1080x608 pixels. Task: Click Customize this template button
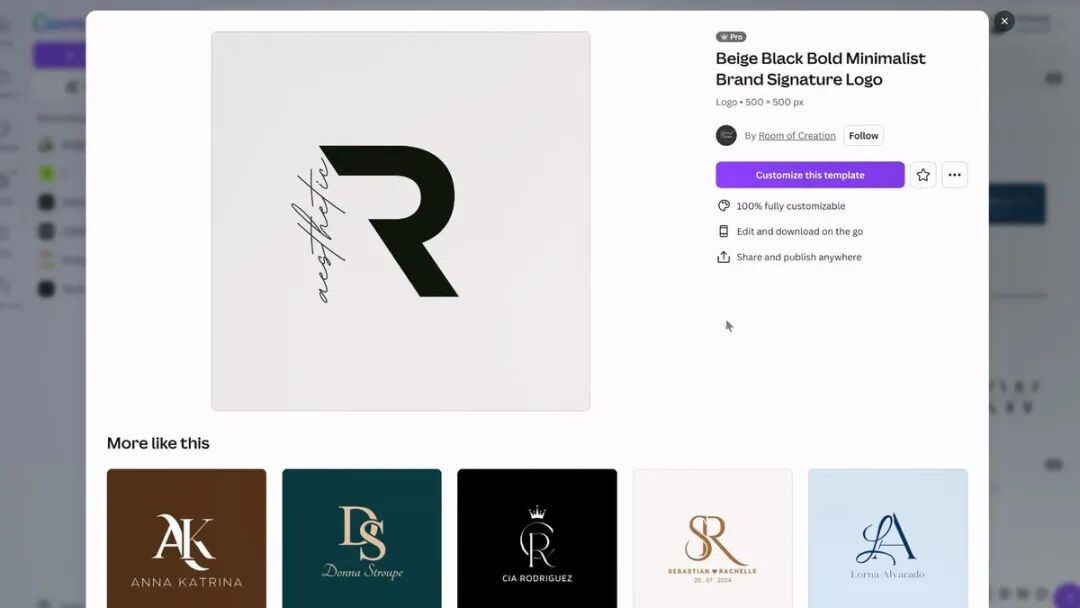tap(810, 175)
